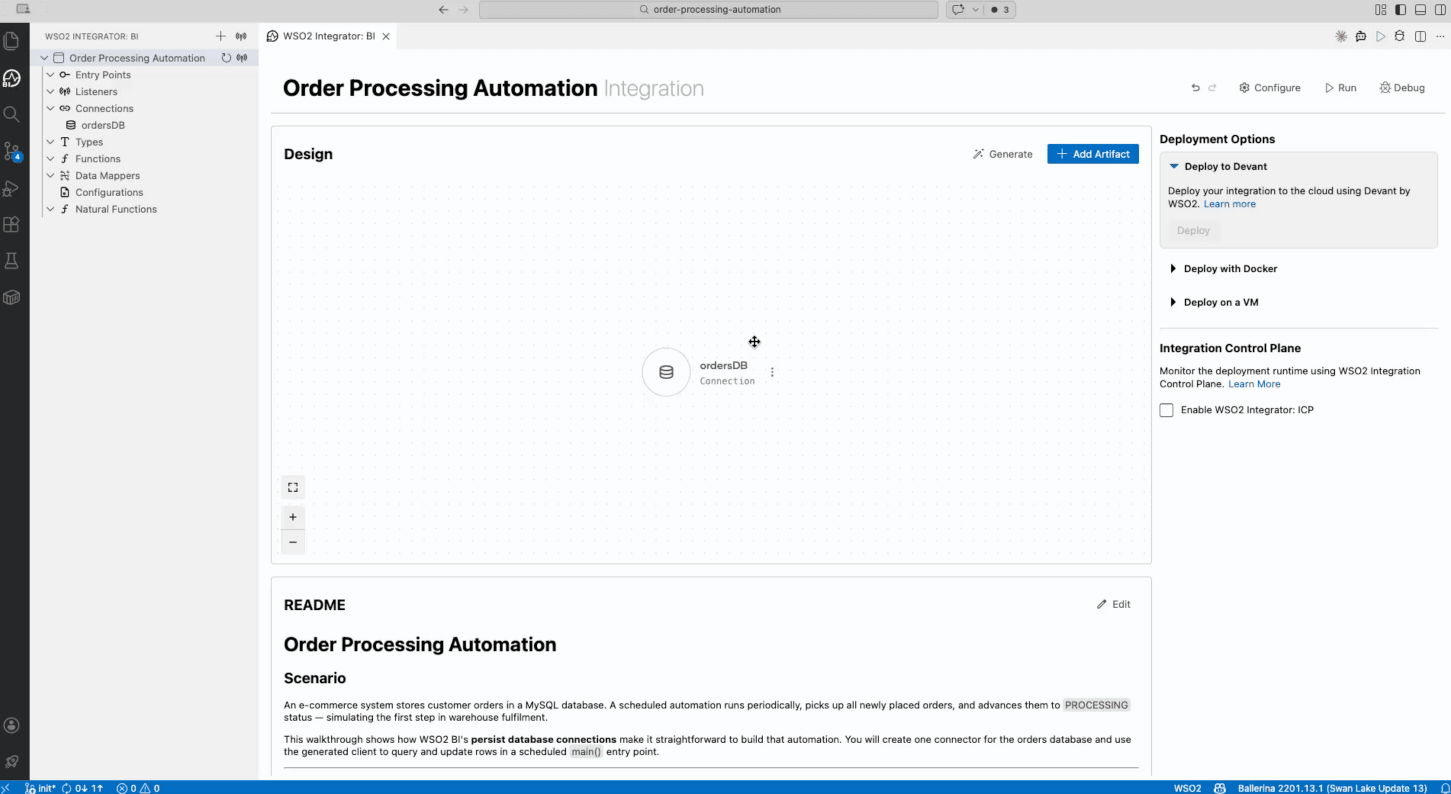This screenshot has width=1451, height=794.
Task: Open the Learn more link under Deploy to Devant
Action: point(1229,204)
